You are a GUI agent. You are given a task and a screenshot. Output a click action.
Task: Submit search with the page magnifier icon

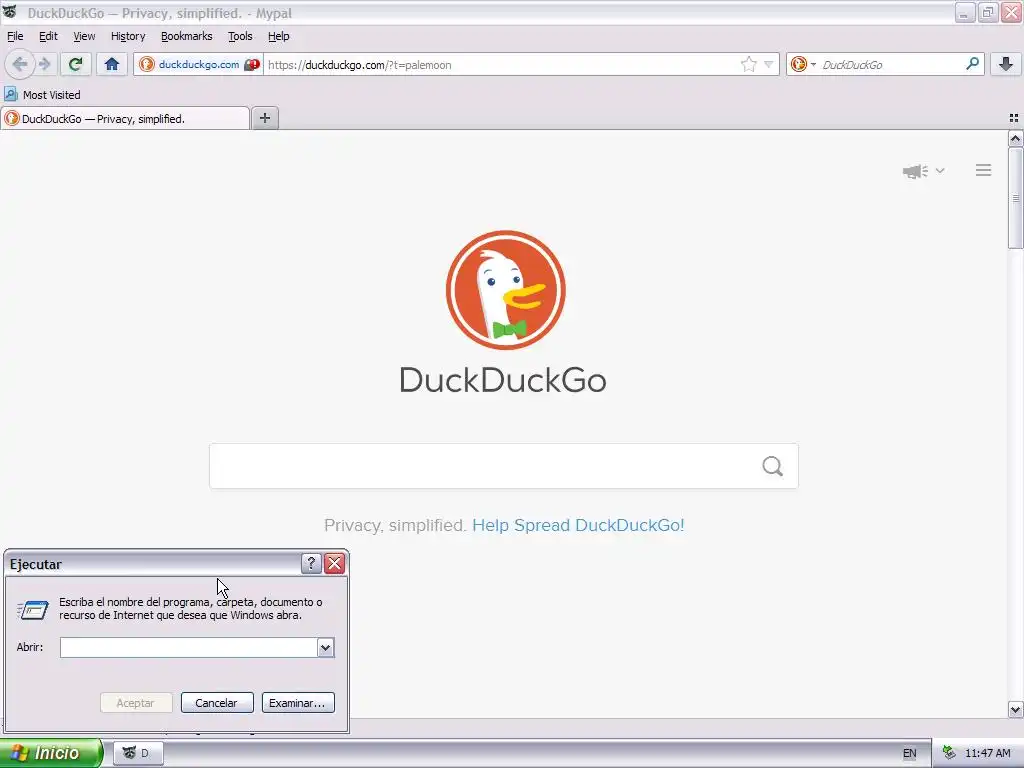(x=773, y=466)
